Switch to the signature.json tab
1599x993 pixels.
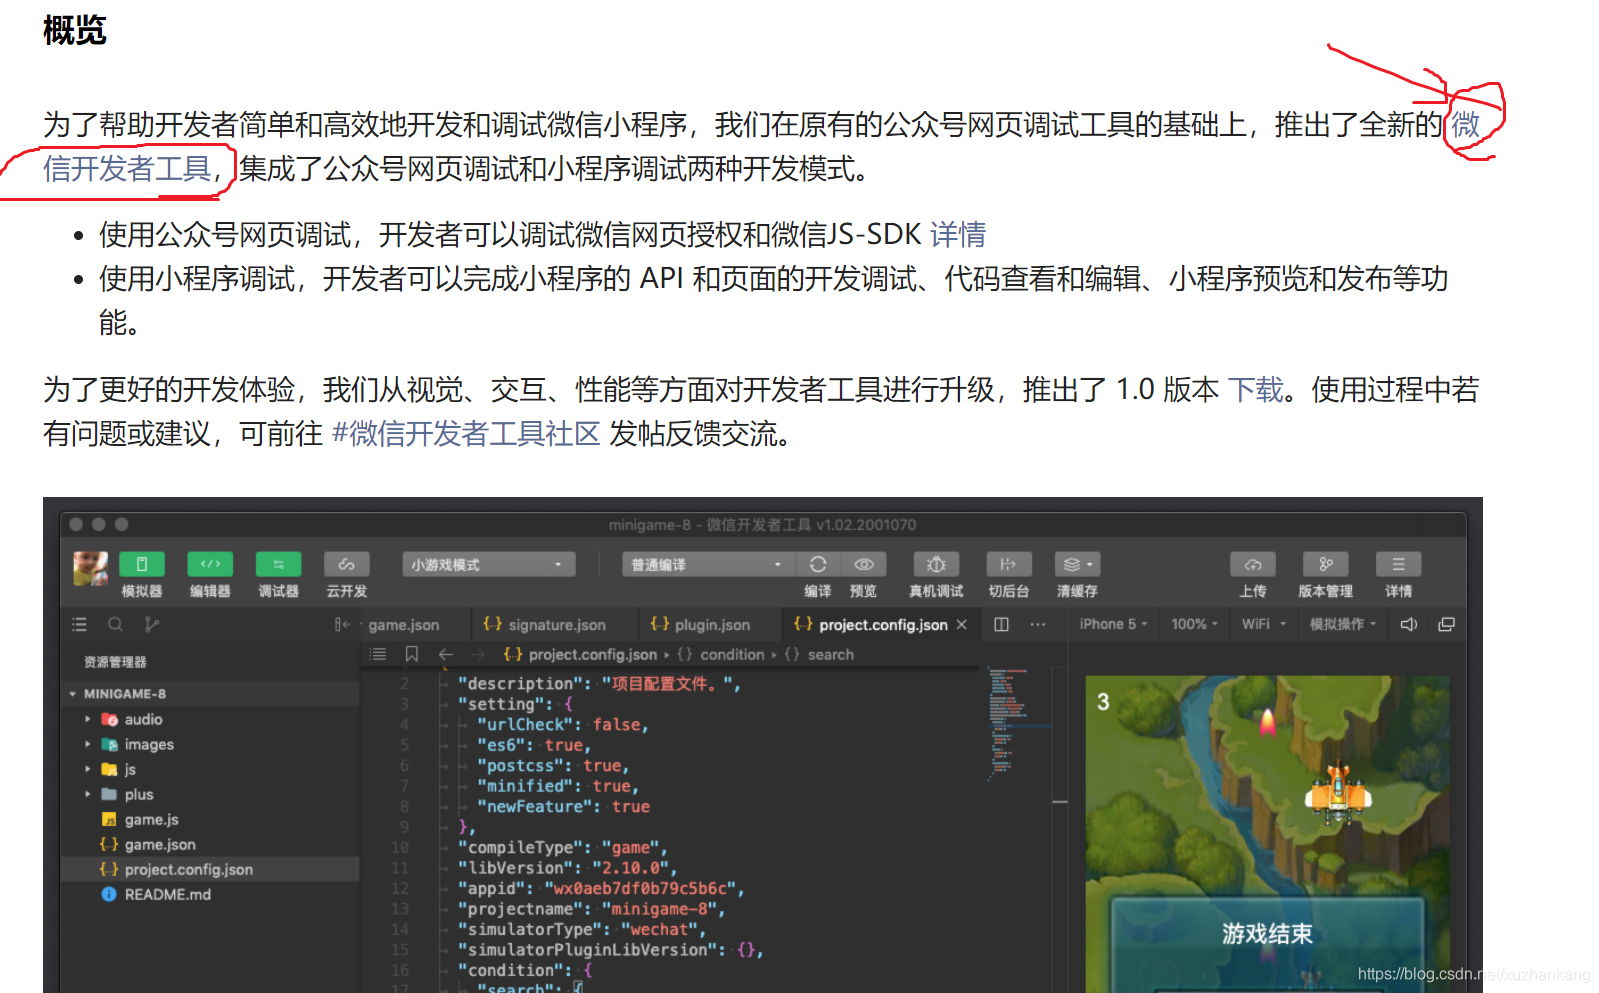pyautogui.click(x=545, y=625)
